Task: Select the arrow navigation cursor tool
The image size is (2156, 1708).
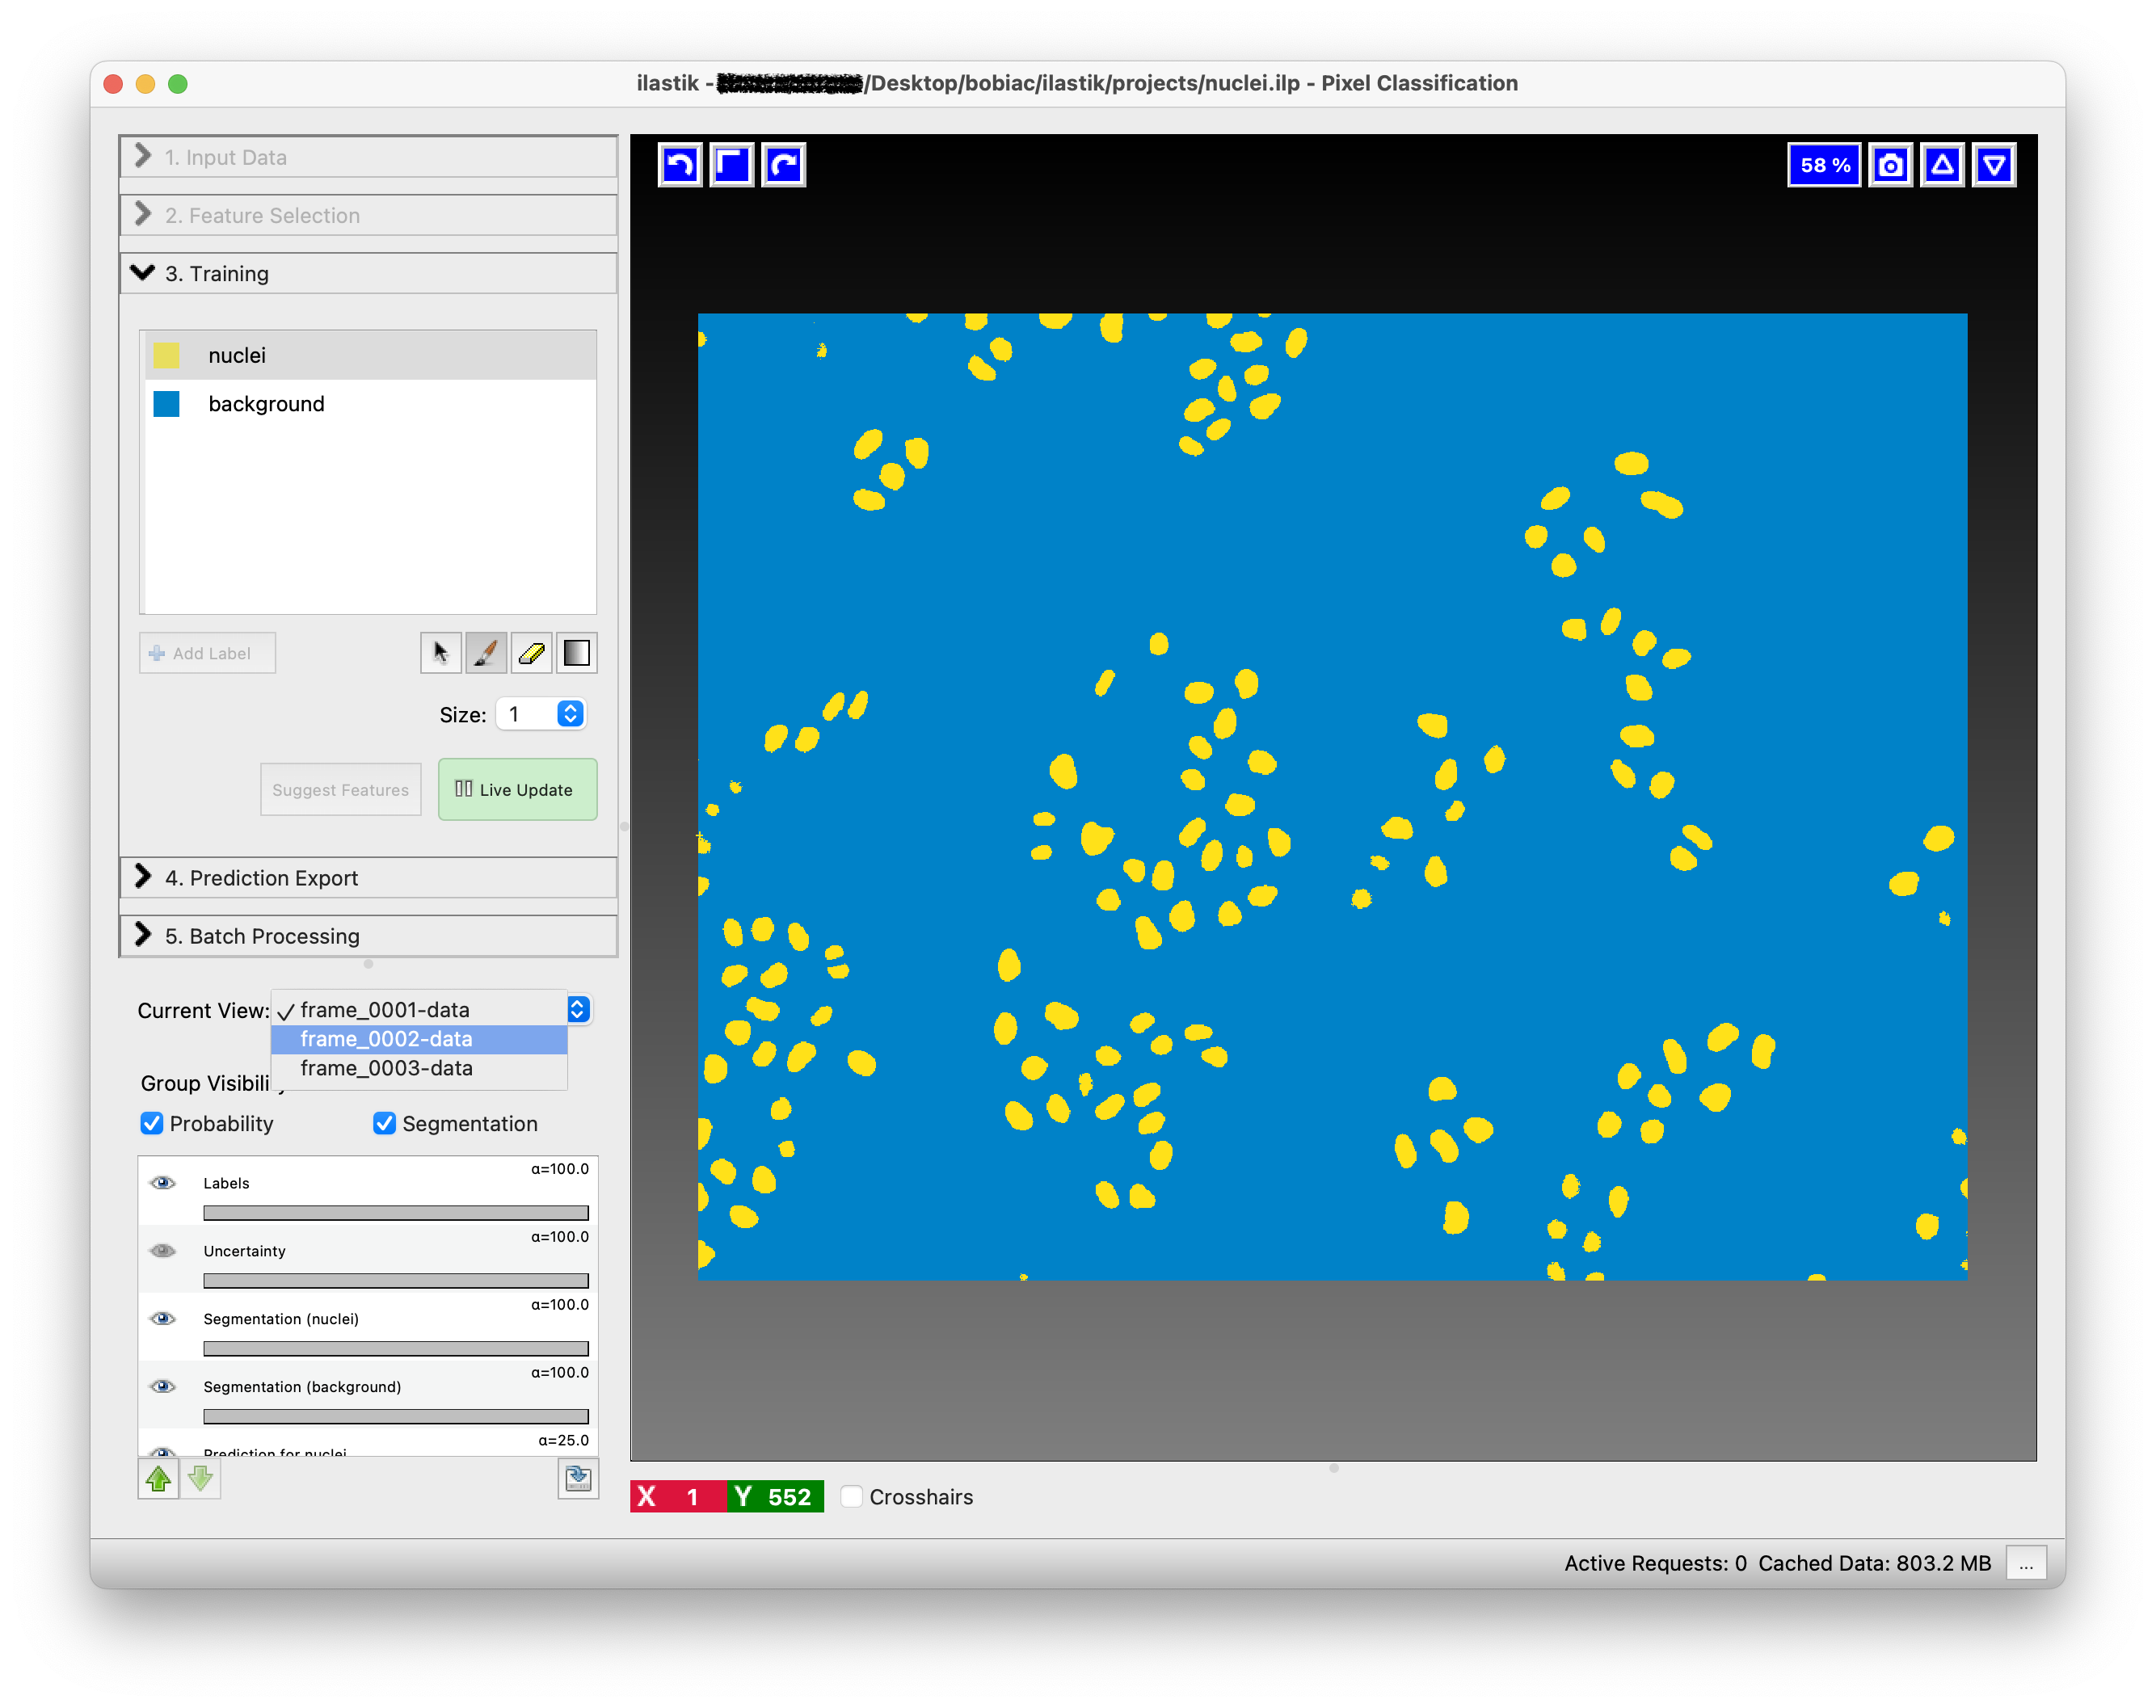Action: coord(440,653)
